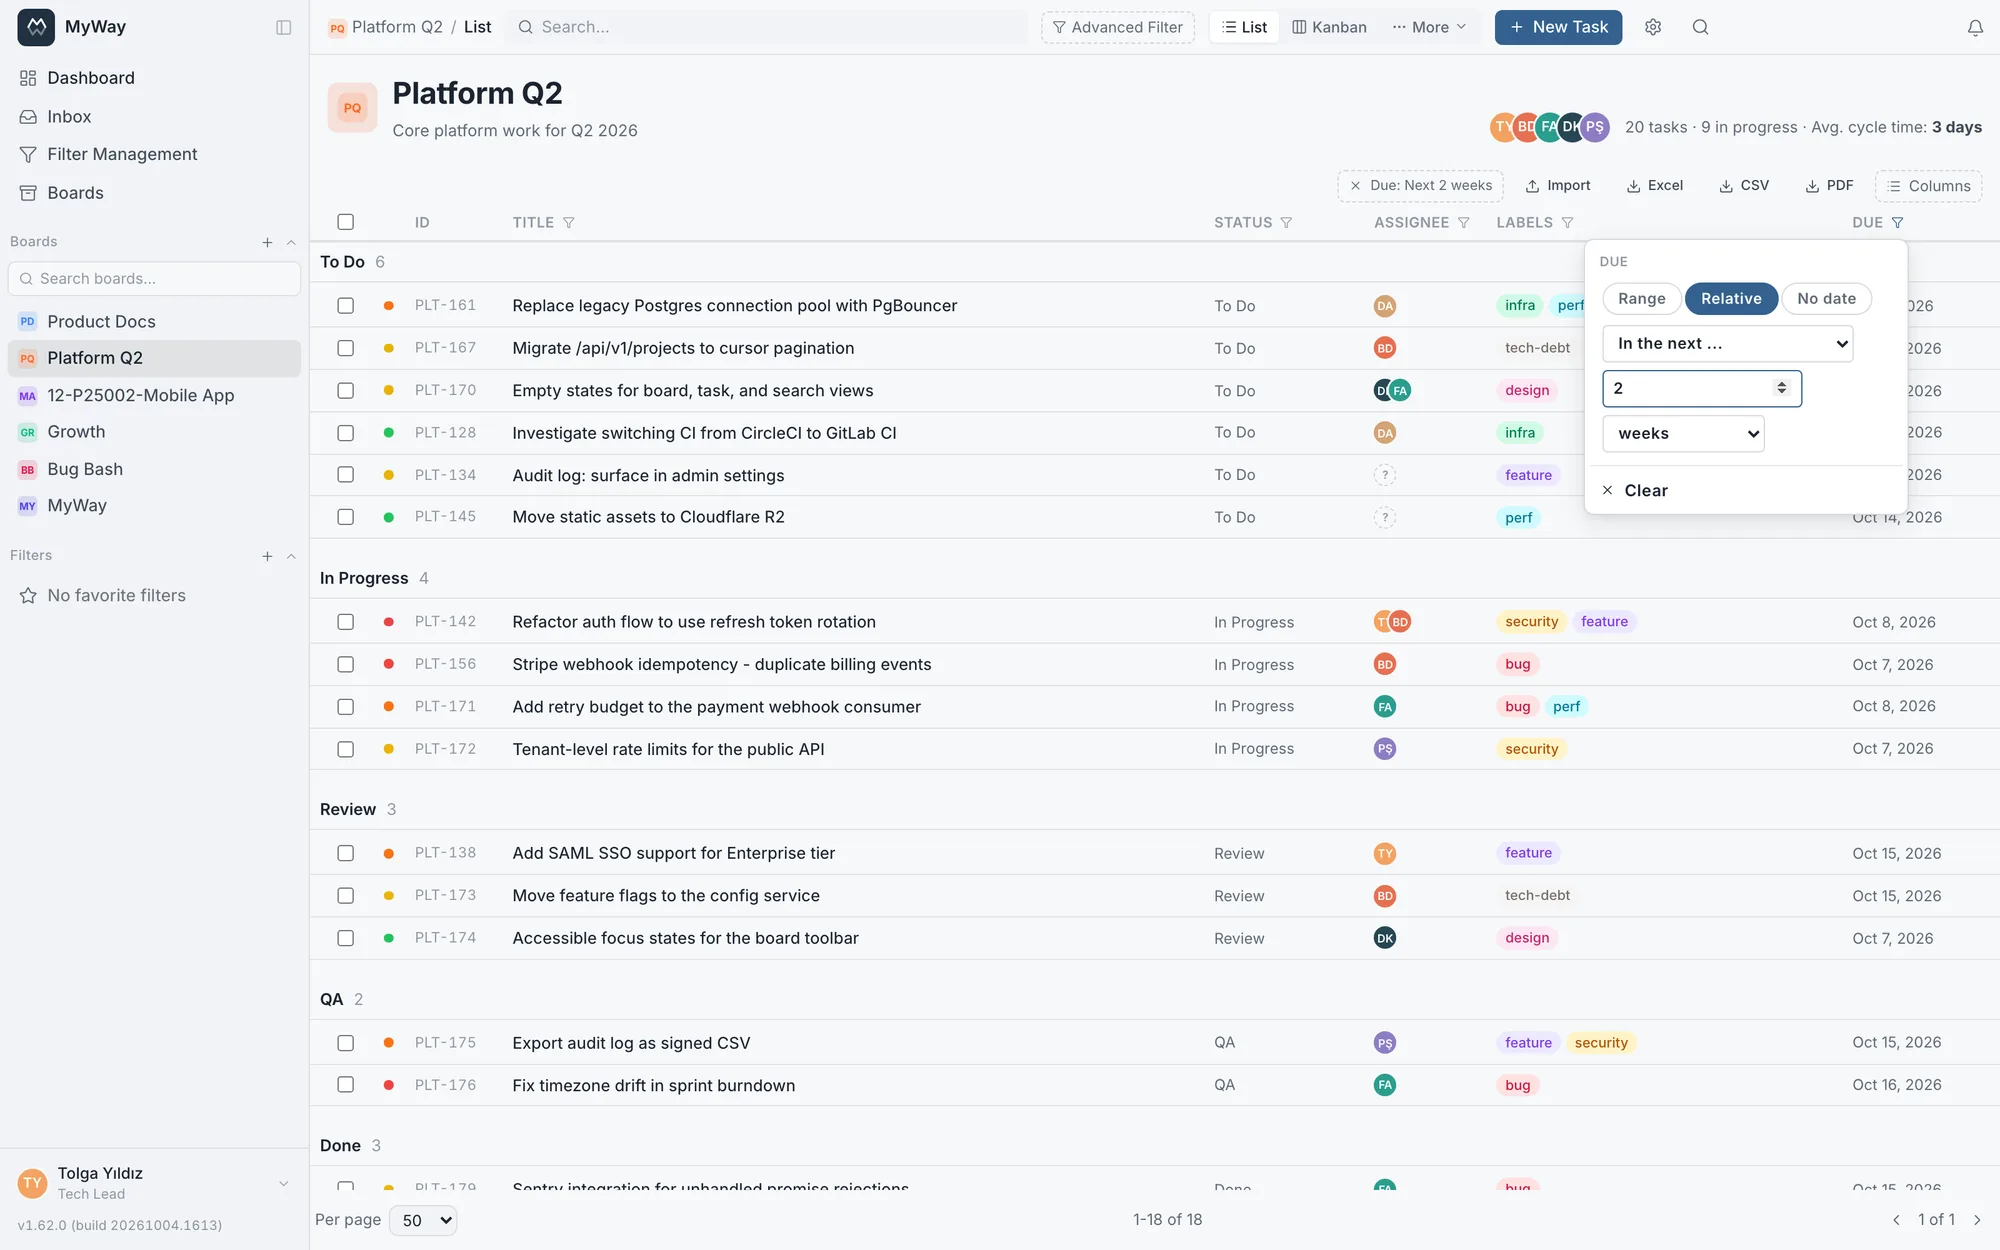Image resolution: width=2000 pixels, height=1250 pixels.
Task: Open notifications bell icon
Action: pos(1975,28)
